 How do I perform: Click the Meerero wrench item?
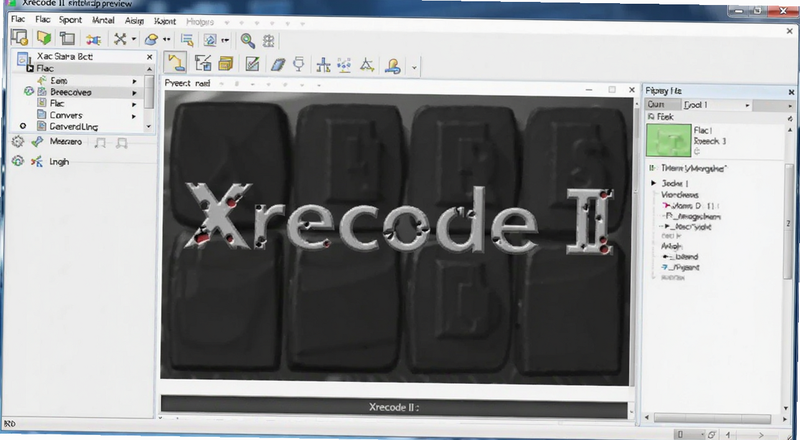tap(57, 142)
